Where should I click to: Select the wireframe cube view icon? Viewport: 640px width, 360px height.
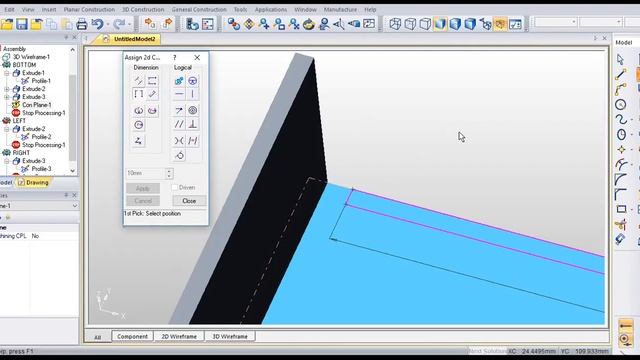[395, 24]
